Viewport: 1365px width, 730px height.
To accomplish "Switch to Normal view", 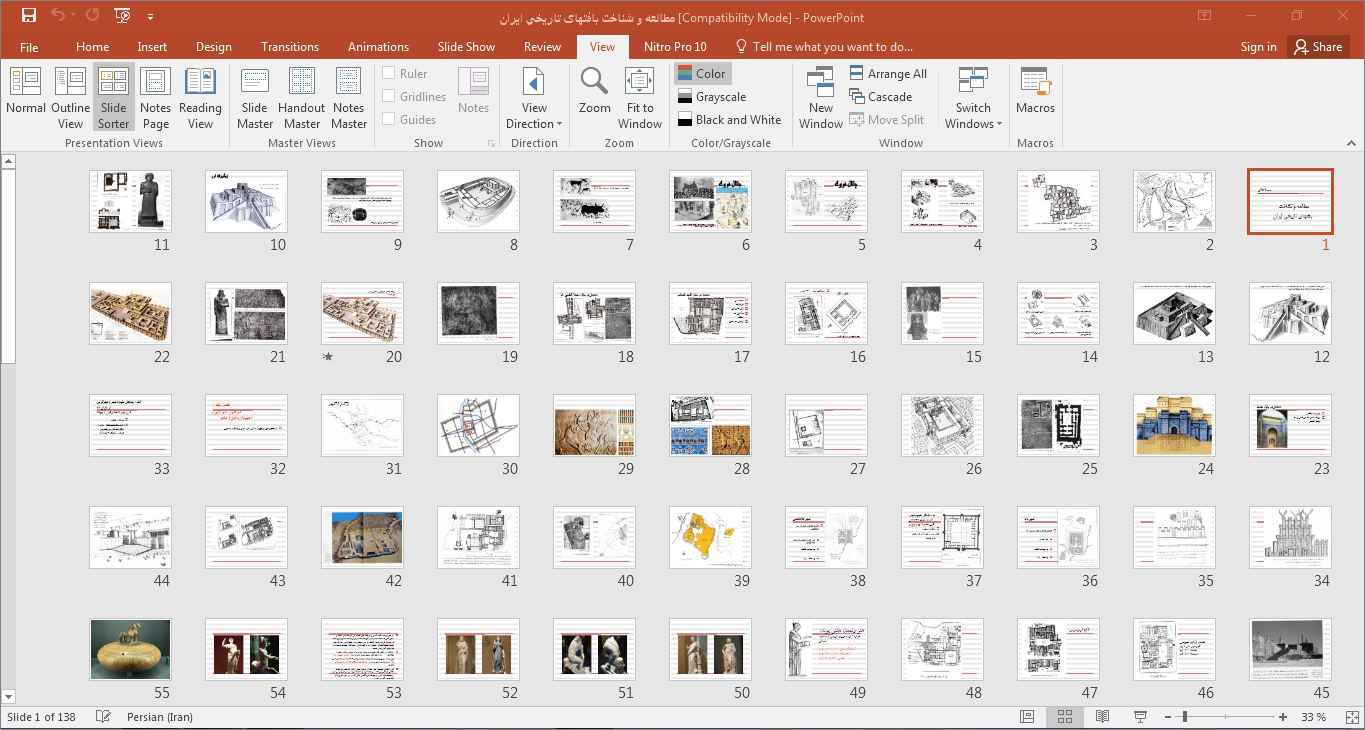I will click(x=25, y=95).
